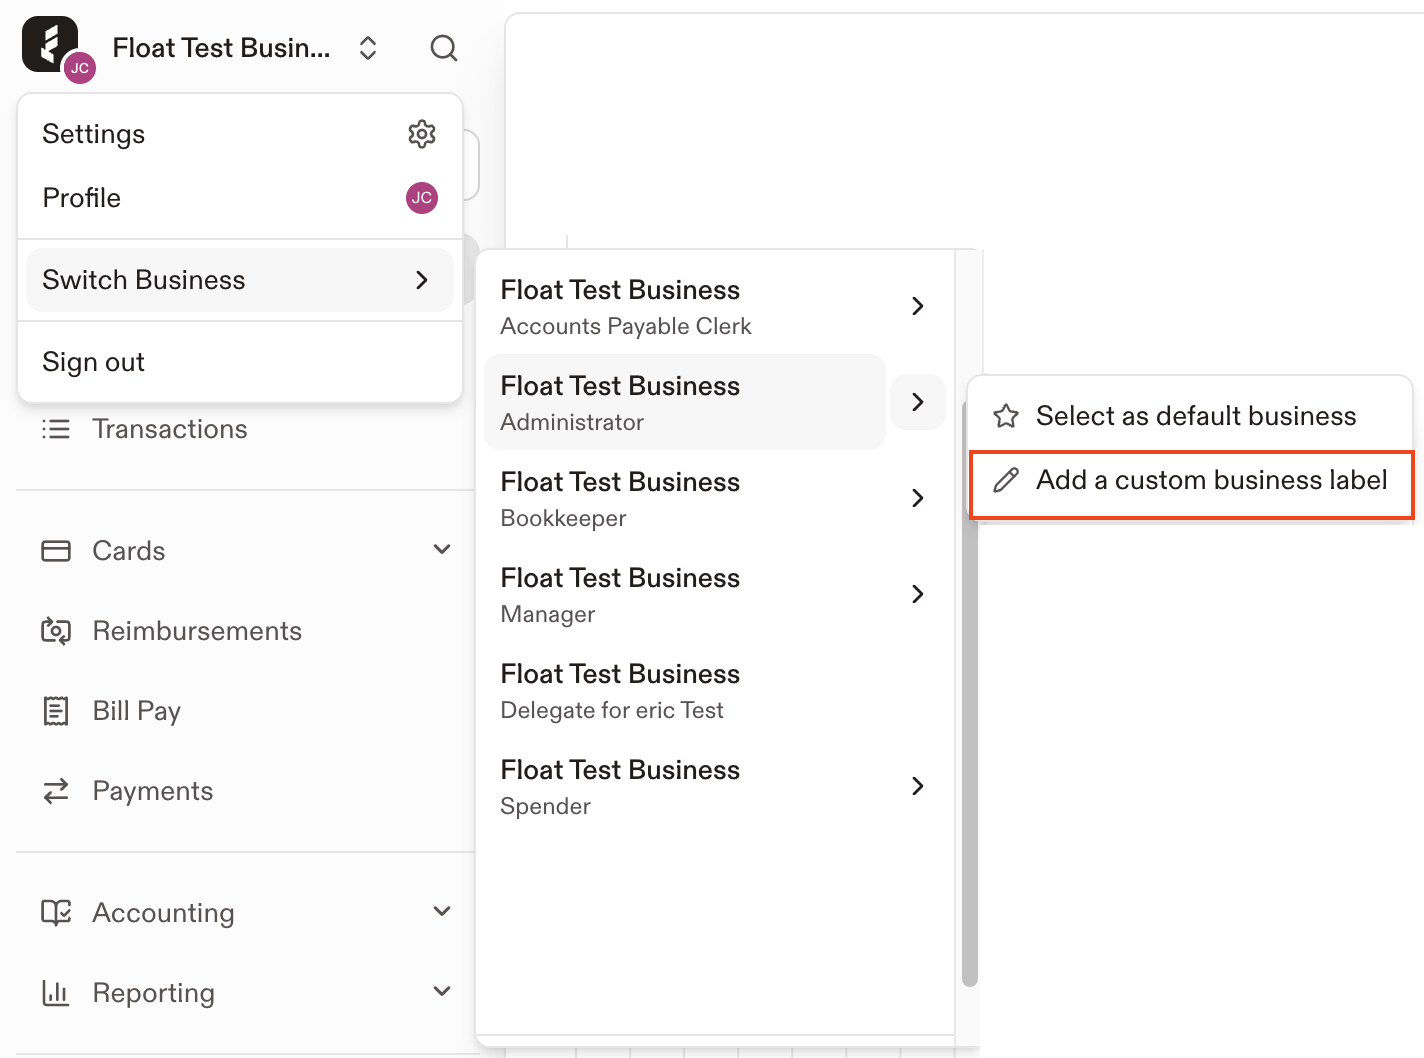Choose Sign out
The width and height of the screenshot is (1424, 1058).
click(x=240, y=362)
